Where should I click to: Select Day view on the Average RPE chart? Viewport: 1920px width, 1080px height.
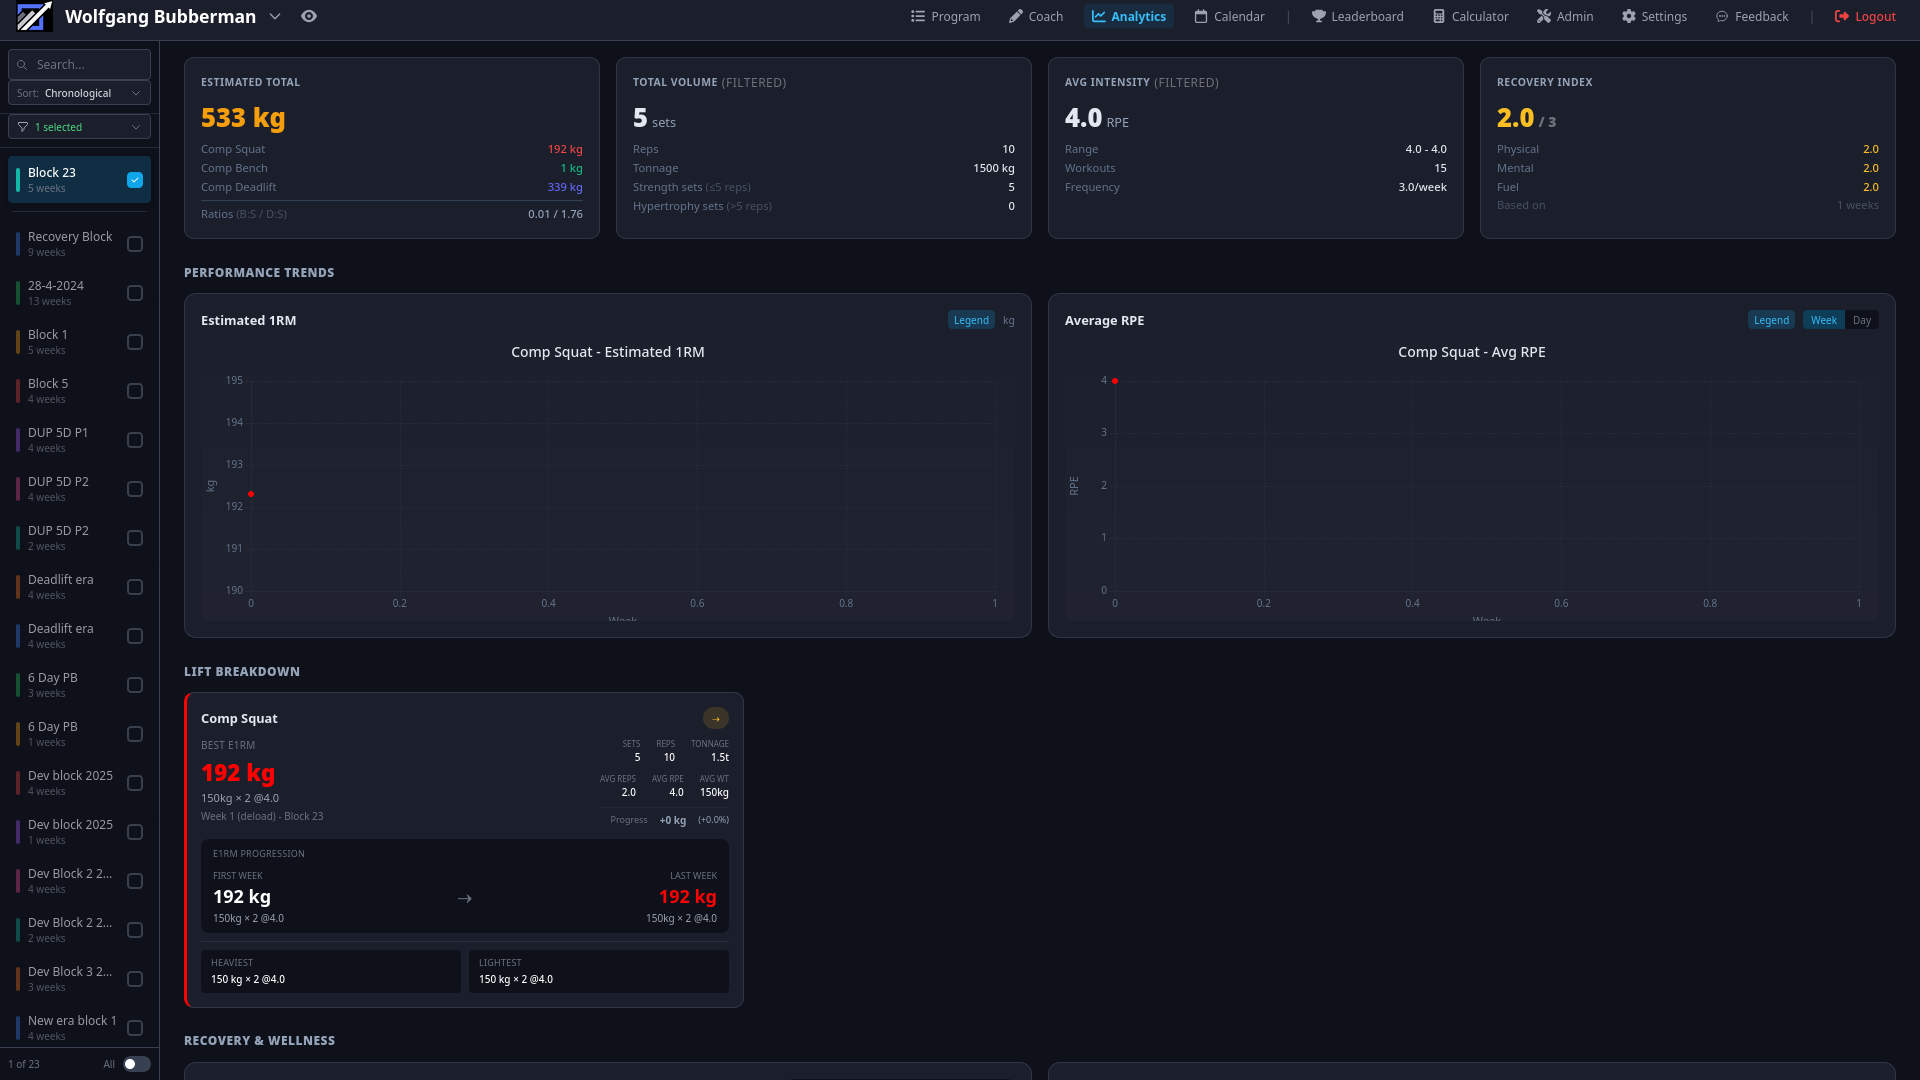coord(1862,319)
